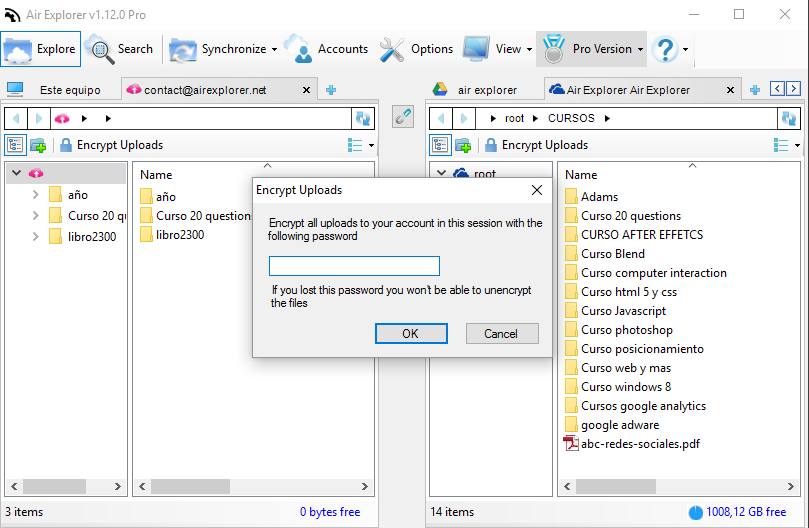This screenshot has height=528, width=809.
Task: Click the Help question mark icon
Action: click(665, 49)
